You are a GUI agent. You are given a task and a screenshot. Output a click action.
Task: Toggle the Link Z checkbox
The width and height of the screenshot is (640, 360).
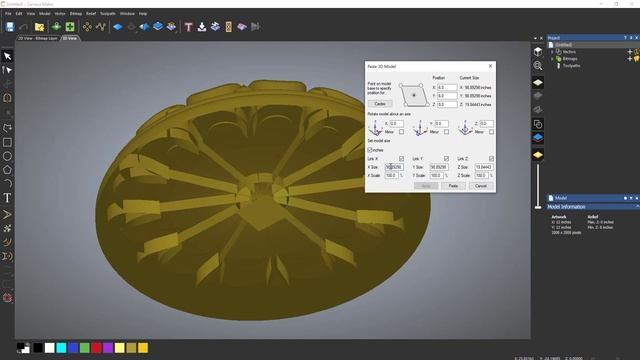click(x=491, y=158)
